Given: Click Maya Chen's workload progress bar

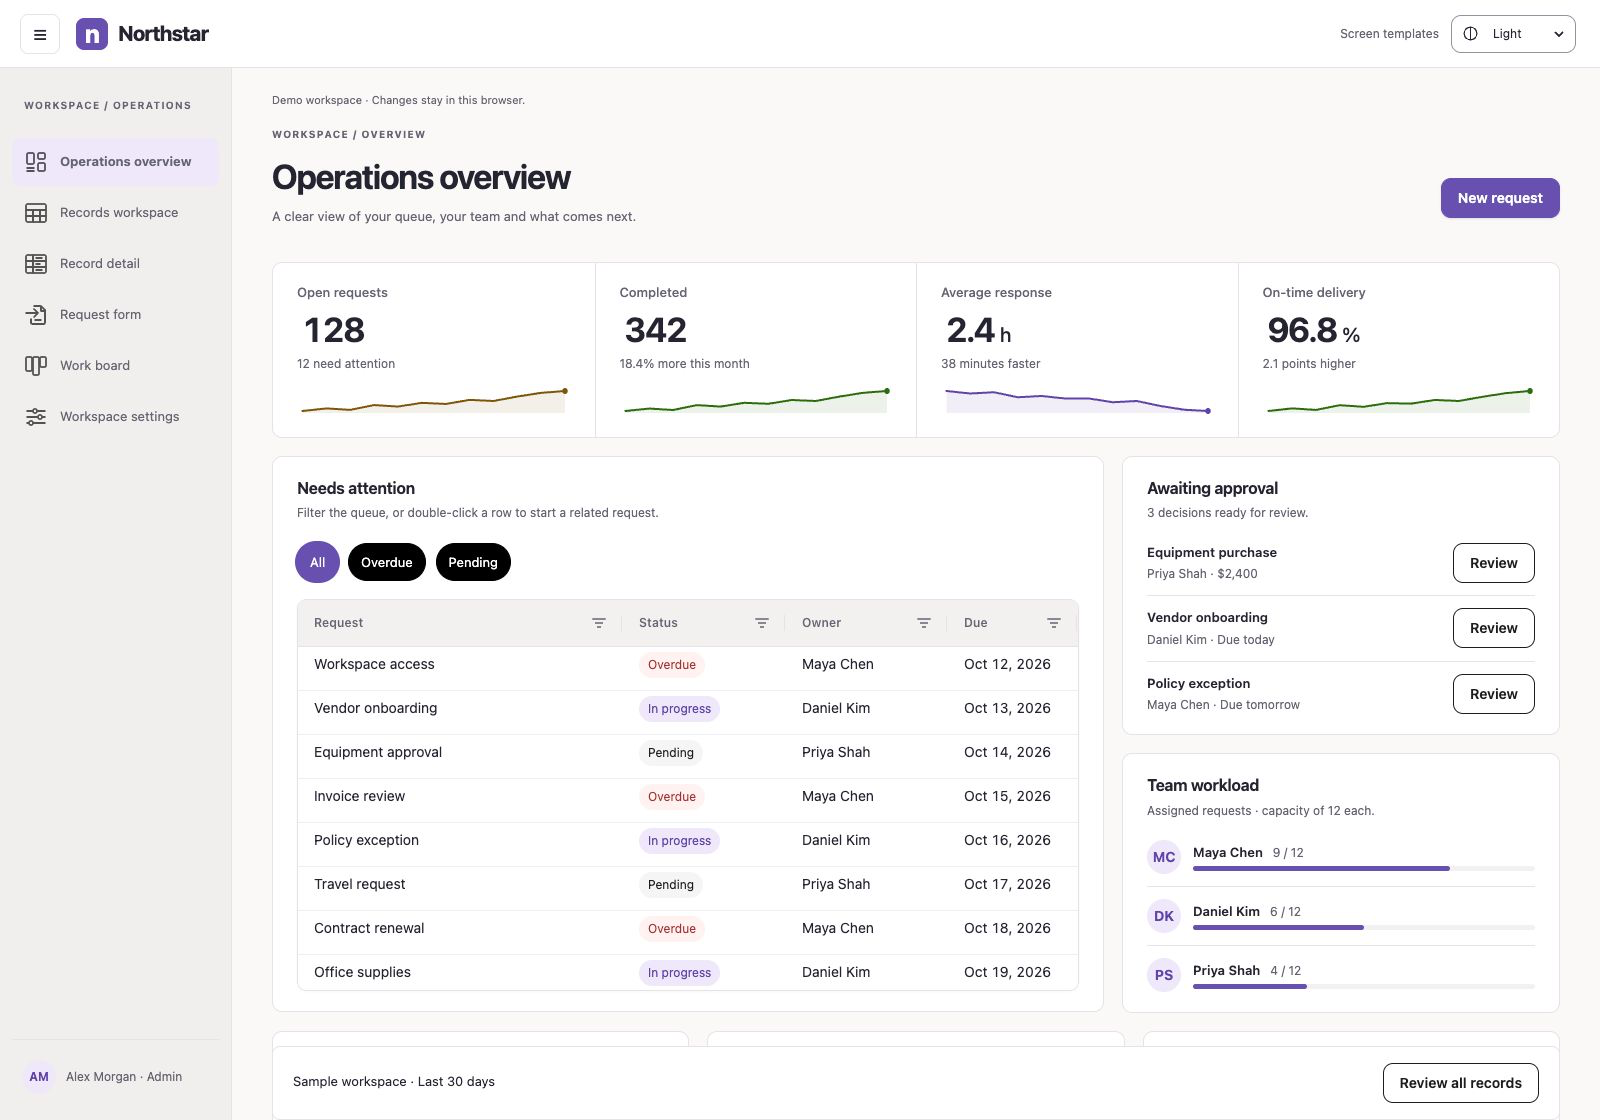Looking at the screenshot, I should (x=1364, y=869).
